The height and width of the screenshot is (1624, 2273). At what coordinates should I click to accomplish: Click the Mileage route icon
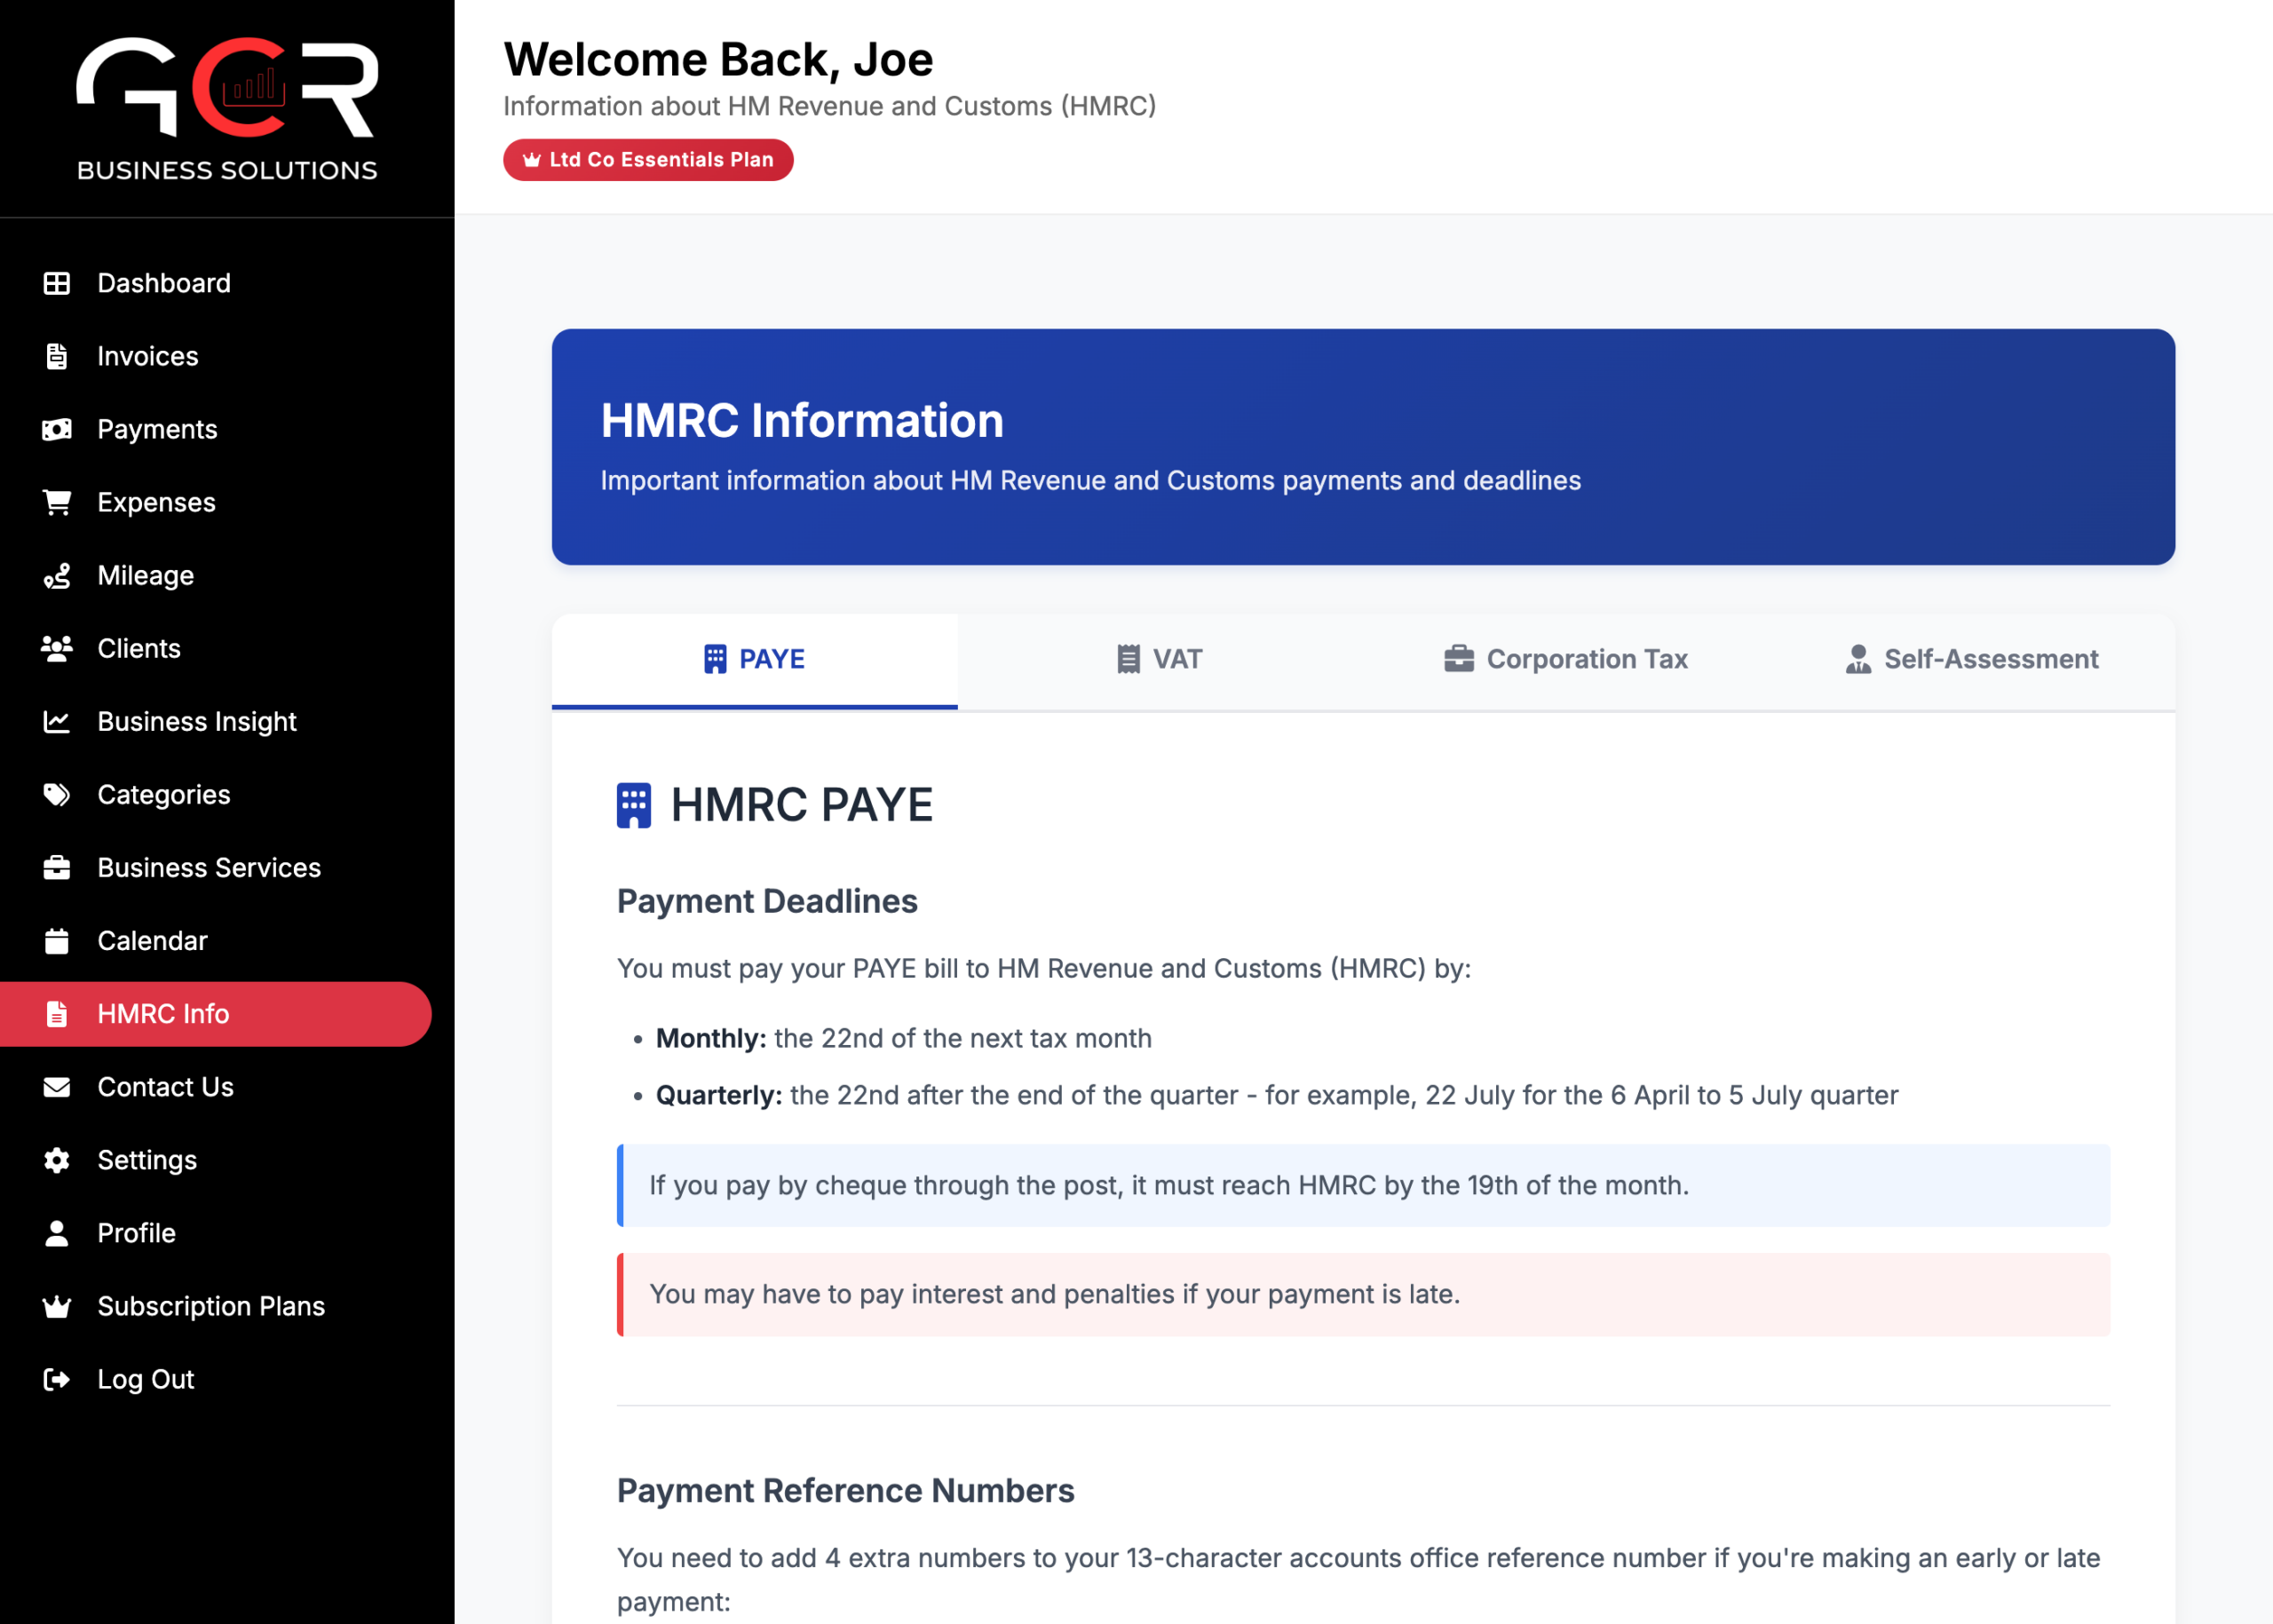click(x=57, y=576)
